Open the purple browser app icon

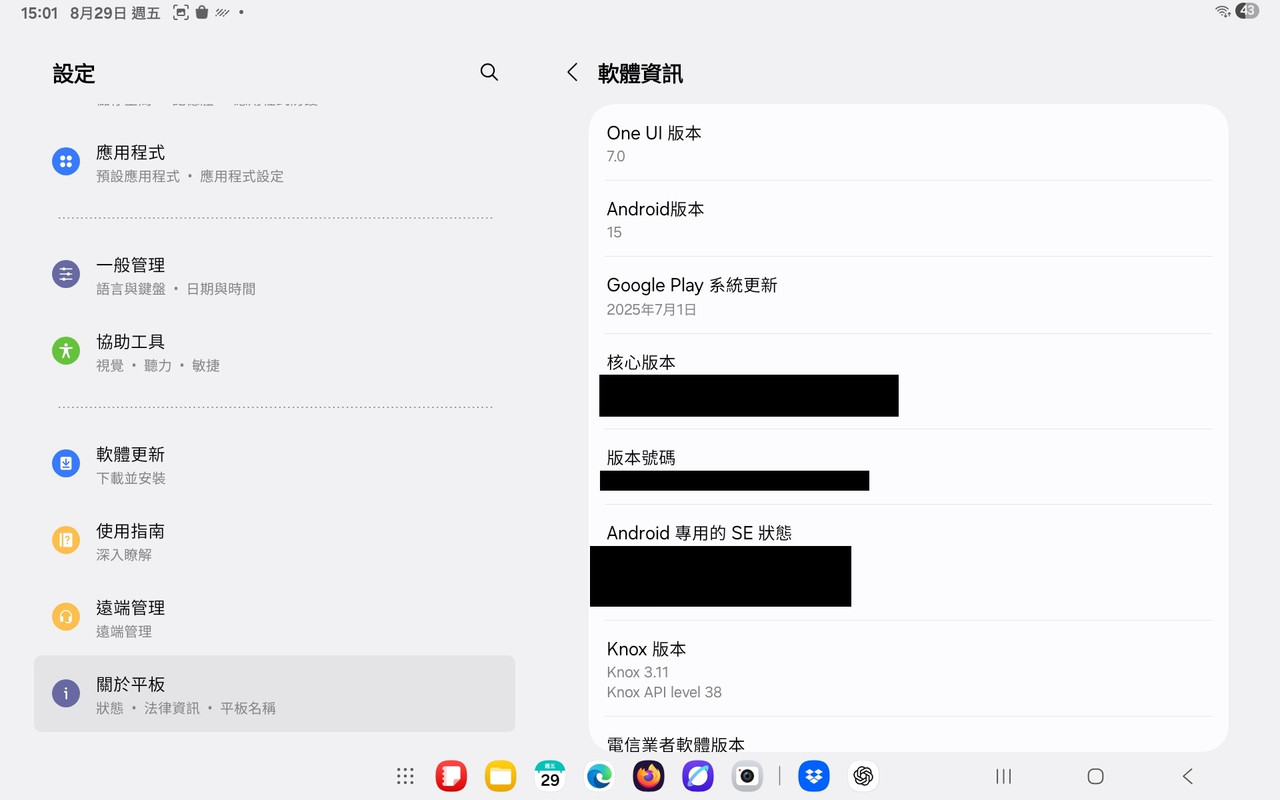698,776
